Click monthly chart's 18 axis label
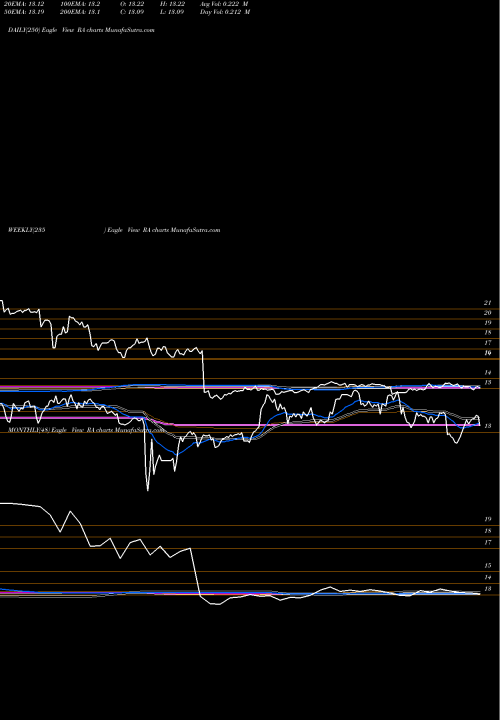 coord(488,531)
